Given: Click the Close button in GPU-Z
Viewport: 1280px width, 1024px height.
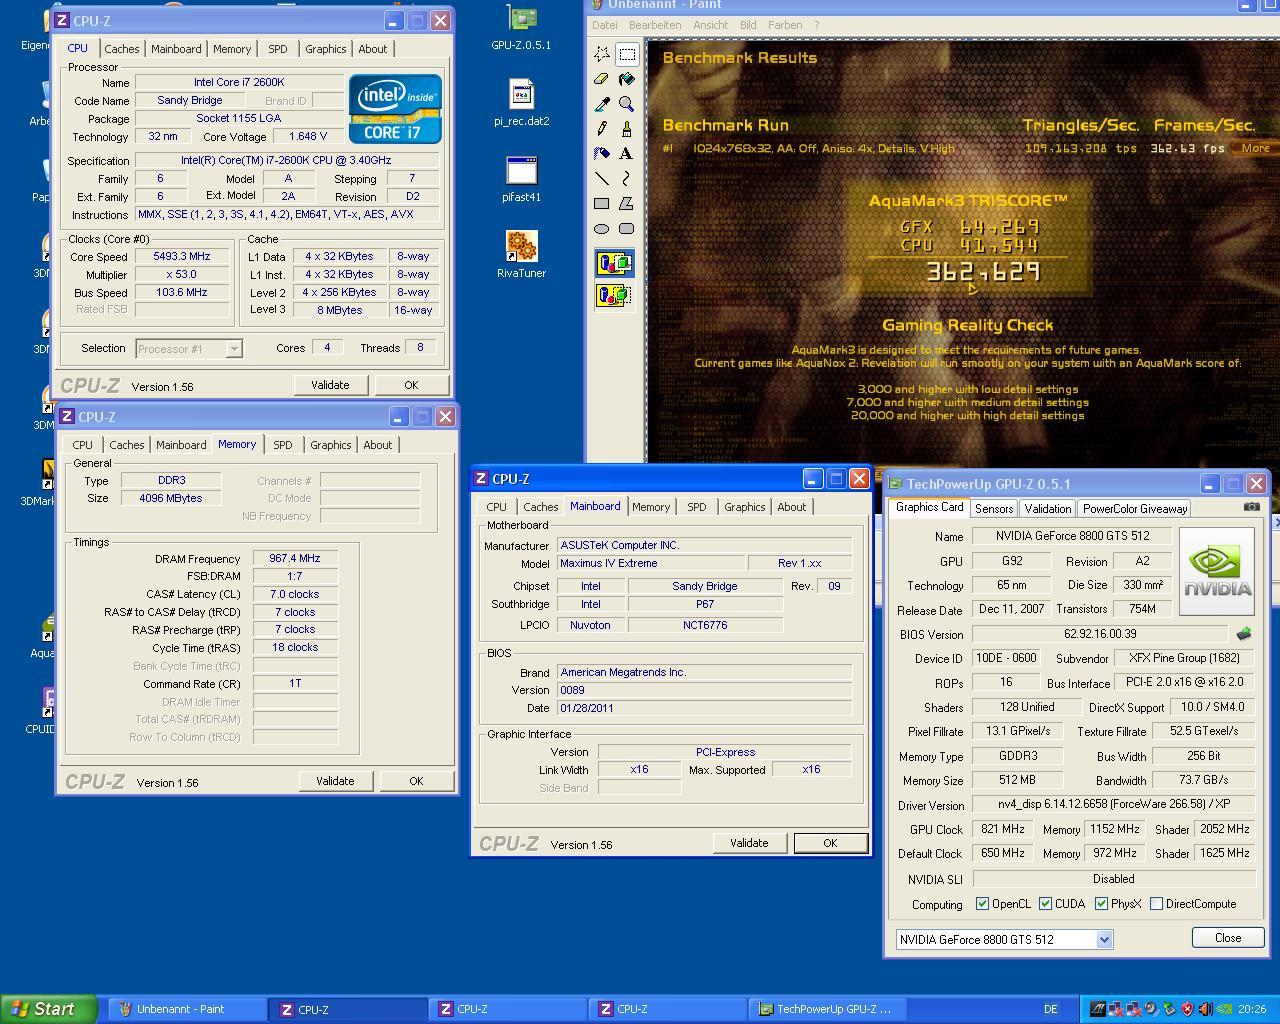Looking at the screenshot, I should click(1228, 938).
